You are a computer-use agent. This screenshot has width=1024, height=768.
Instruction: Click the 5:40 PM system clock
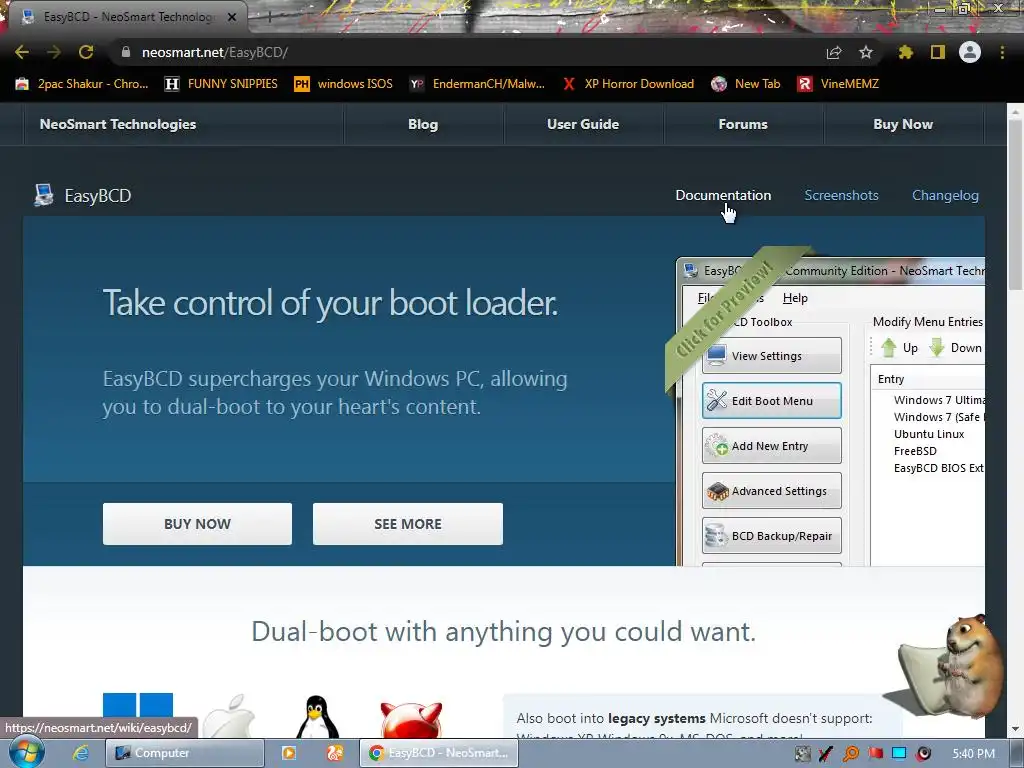pos(973,754)
